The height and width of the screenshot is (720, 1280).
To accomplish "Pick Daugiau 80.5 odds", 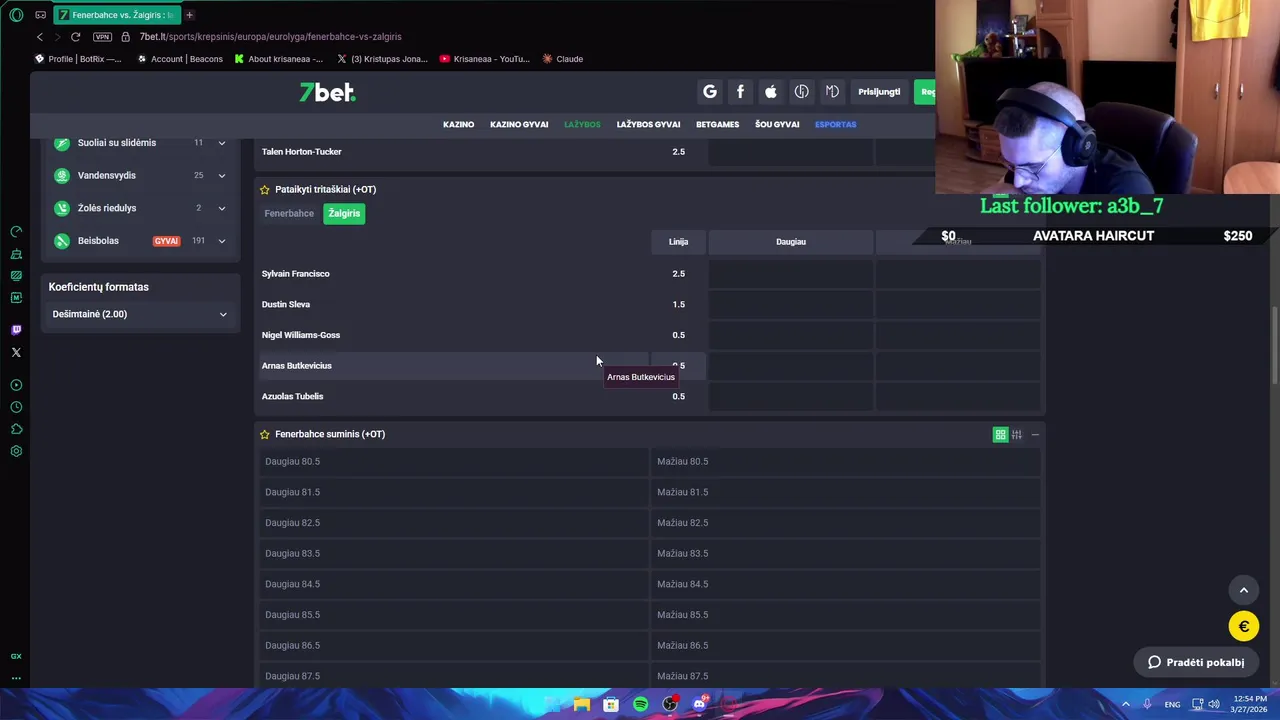I will point(453,461).
